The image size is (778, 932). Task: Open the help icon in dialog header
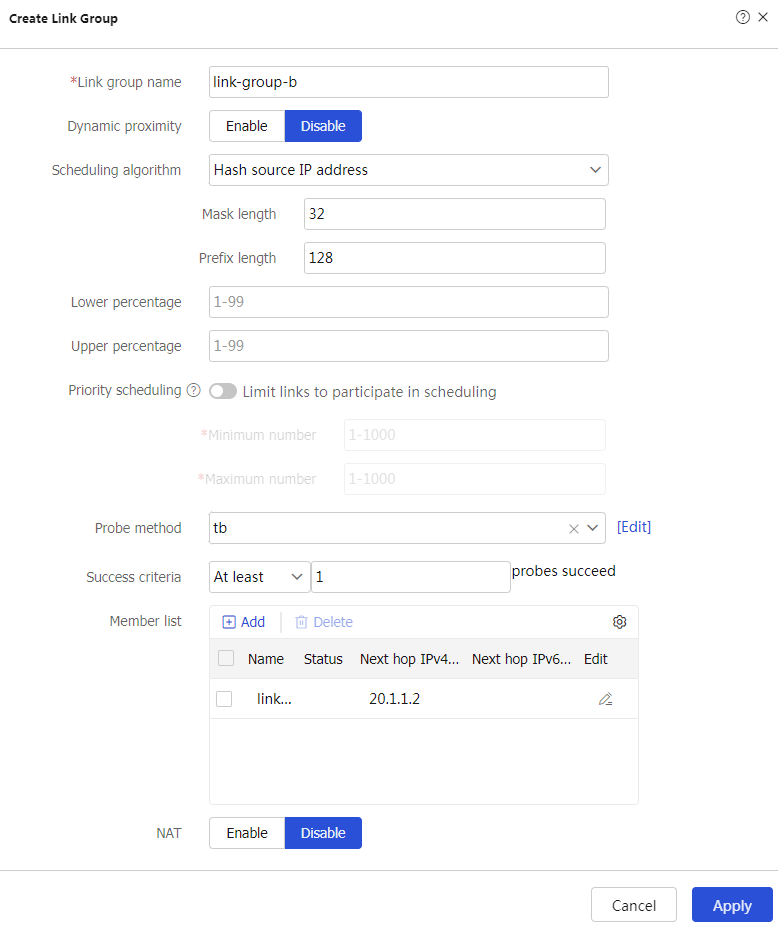coord(742,17)
